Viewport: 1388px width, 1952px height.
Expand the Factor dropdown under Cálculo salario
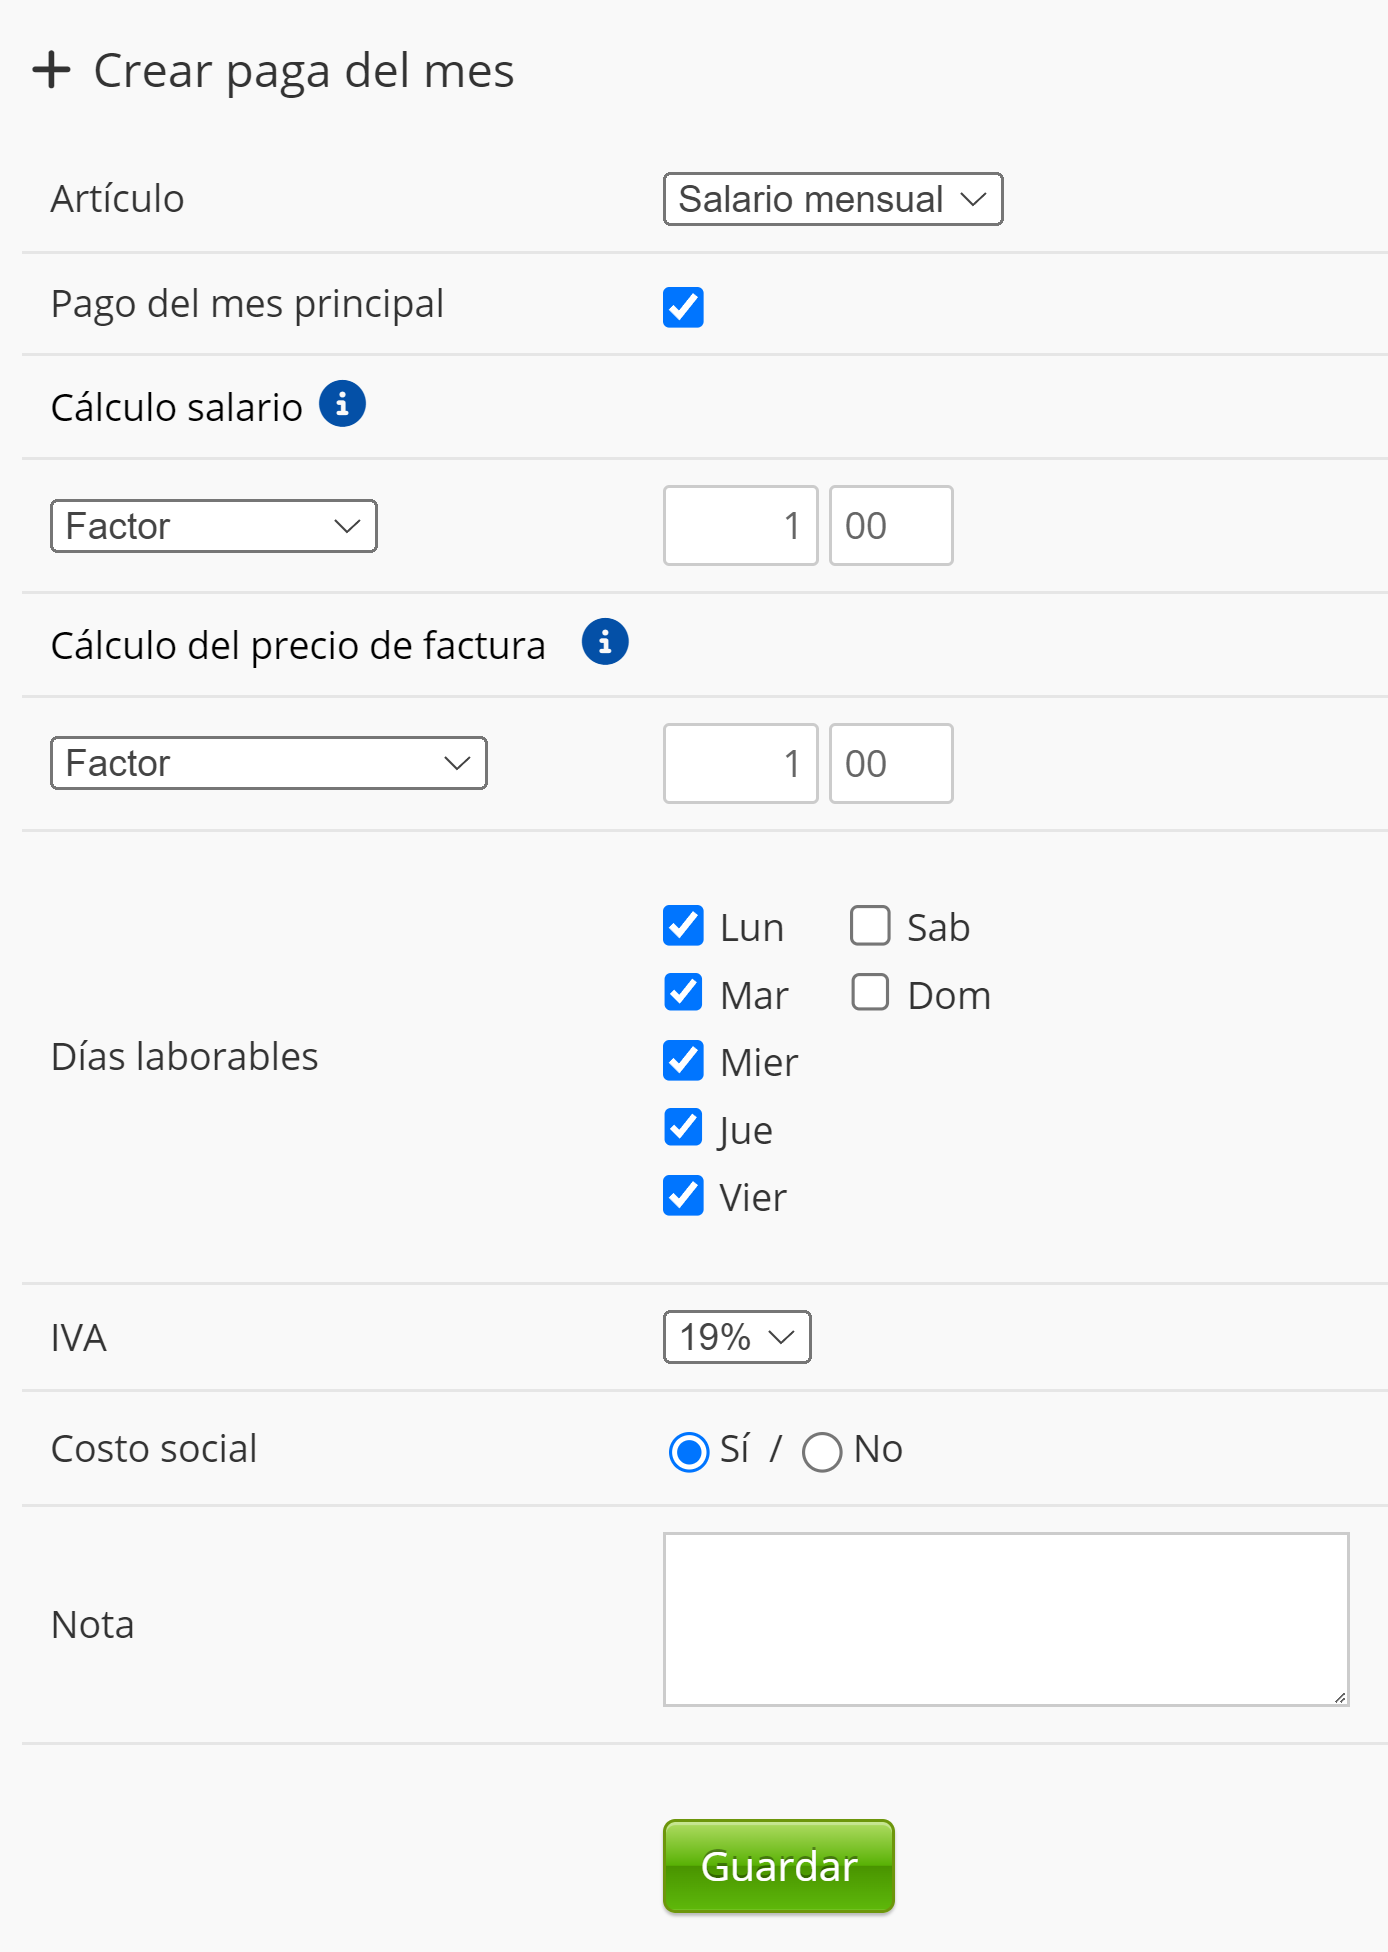[214, 526]
